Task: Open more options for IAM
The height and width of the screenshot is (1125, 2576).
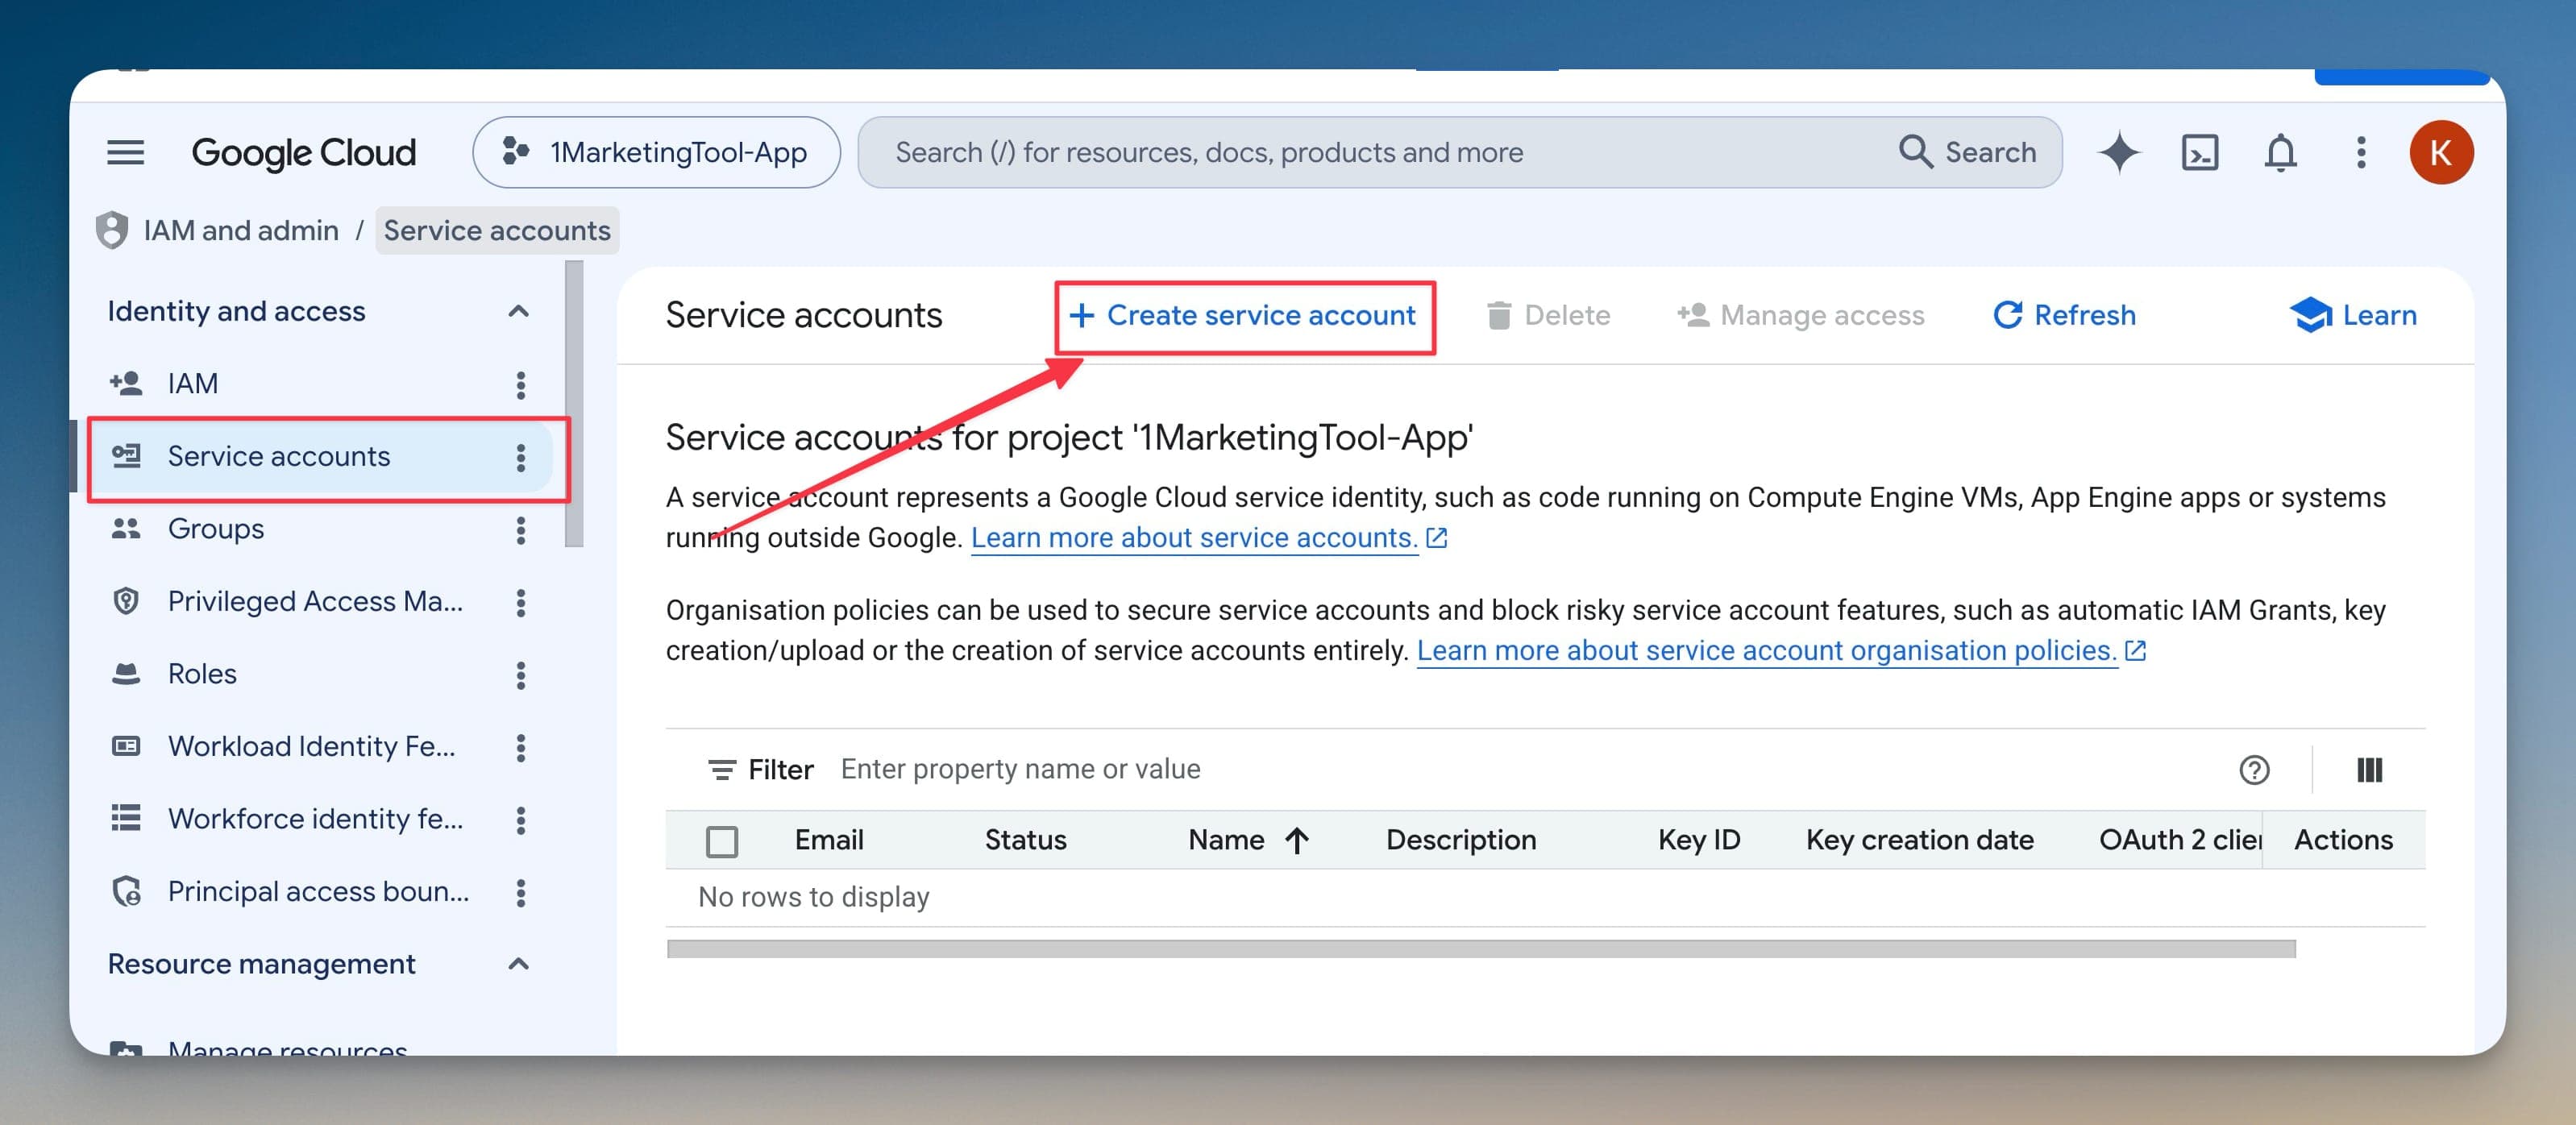Action: click(x=520, y=385)
